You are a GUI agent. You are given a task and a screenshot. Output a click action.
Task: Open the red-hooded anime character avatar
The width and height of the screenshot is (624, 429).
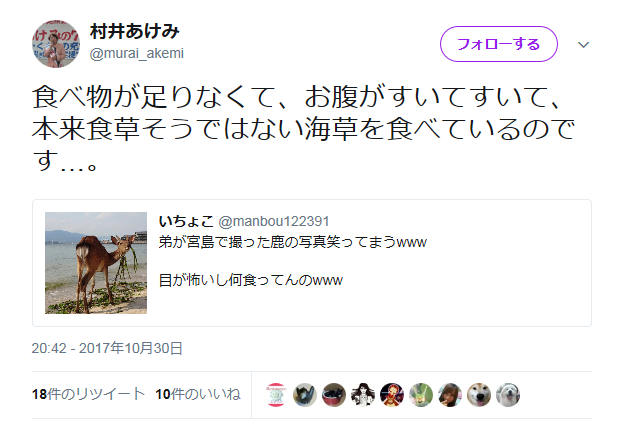[392, 395]
